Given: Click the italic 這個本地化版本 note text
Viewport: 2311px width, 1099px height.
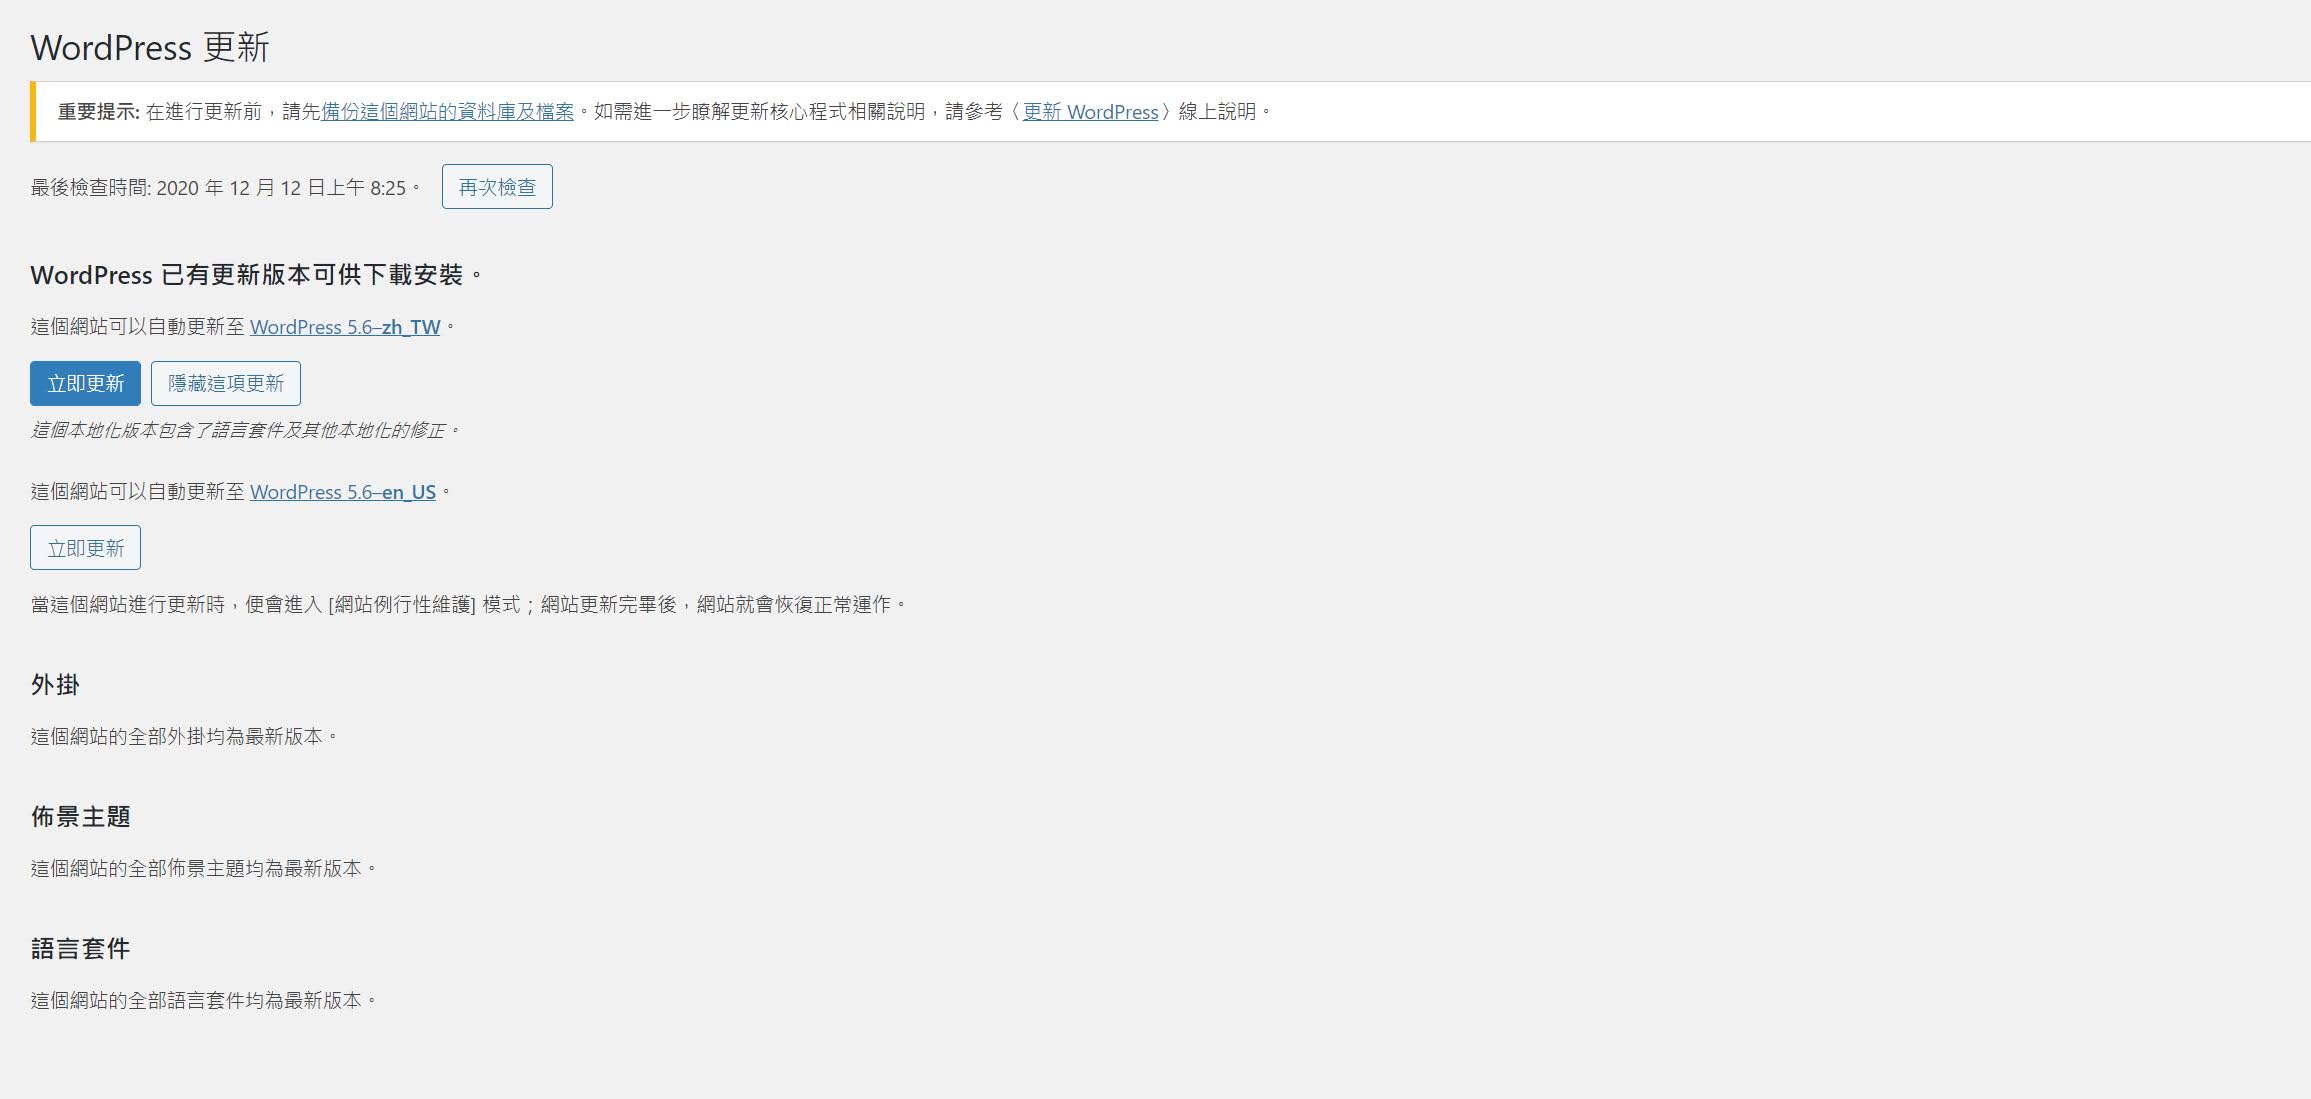Looking at the screenshot, I should pos(245,430).
